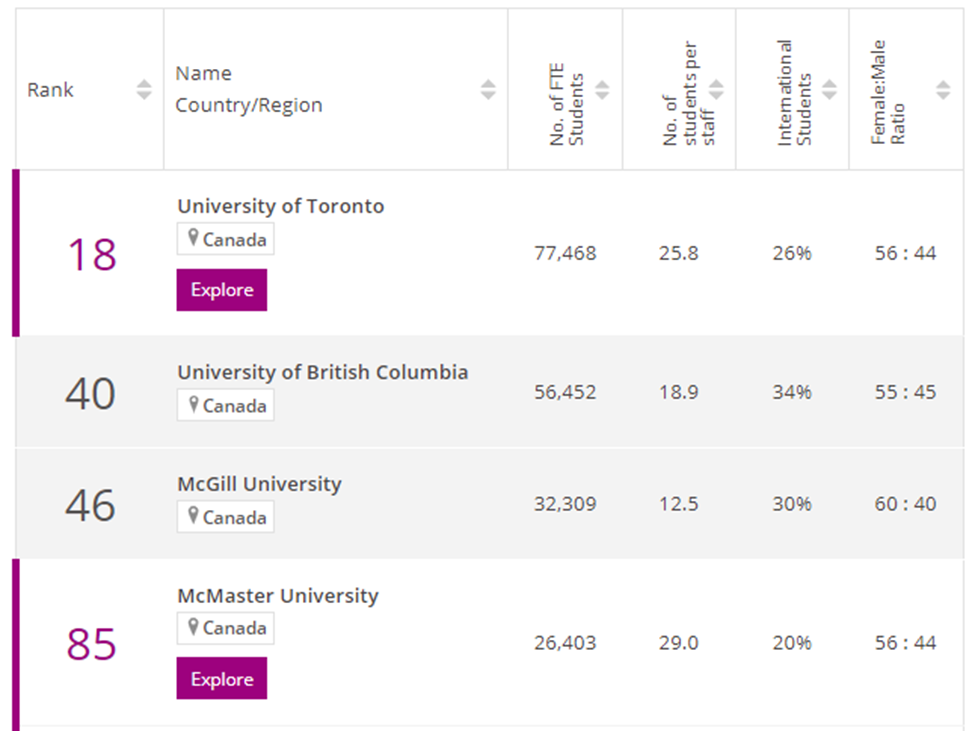Screen dimensions: 975x731
Task: Click Explore button under University of Toronto
Action: [222, 290]
